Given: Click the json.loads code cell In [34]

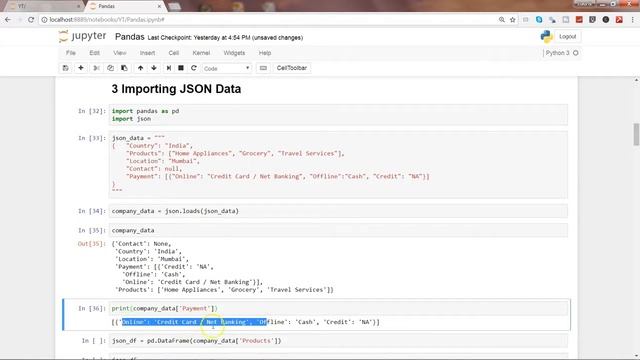Looking at the screenshot, I should [x=338, y=211].
